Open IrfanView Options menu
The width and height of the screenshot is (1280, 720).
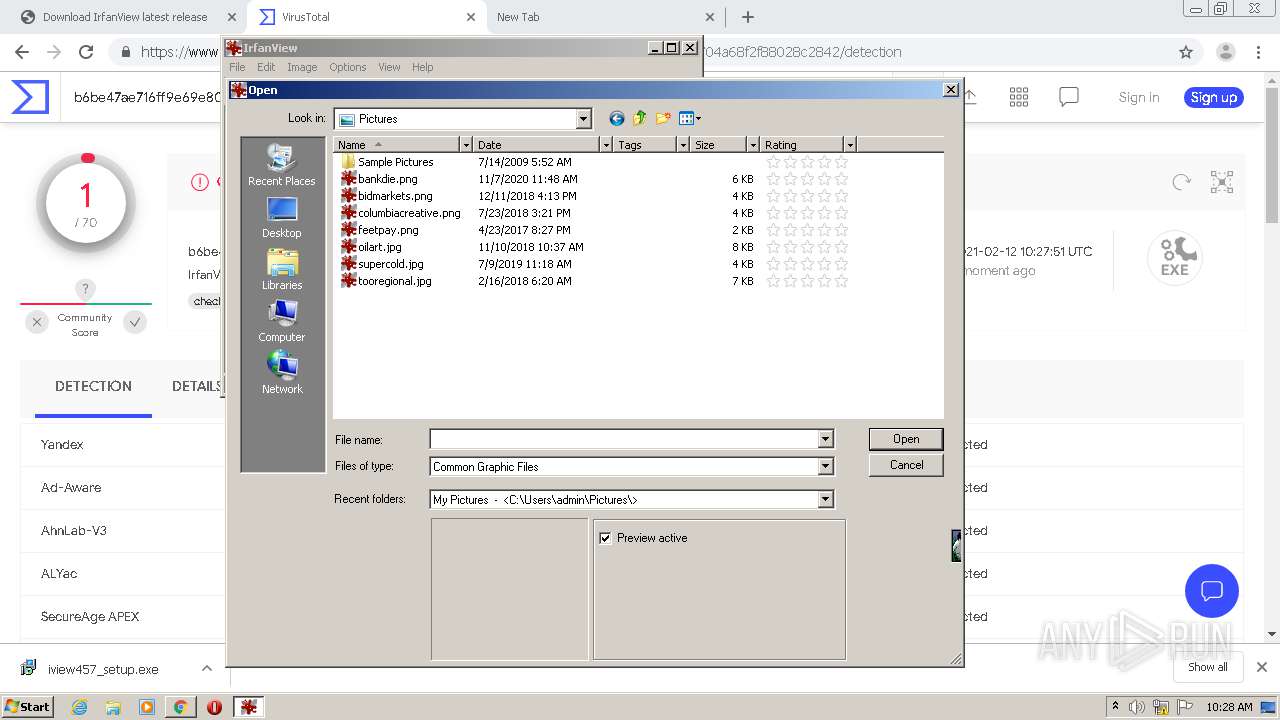coord(348,67)
